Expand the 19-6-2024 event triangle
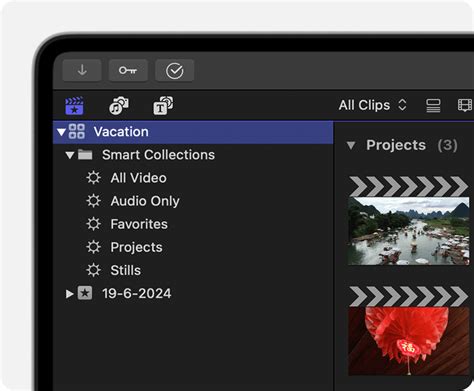The height and width of the screenshot is (391, 474). (69, 294)
